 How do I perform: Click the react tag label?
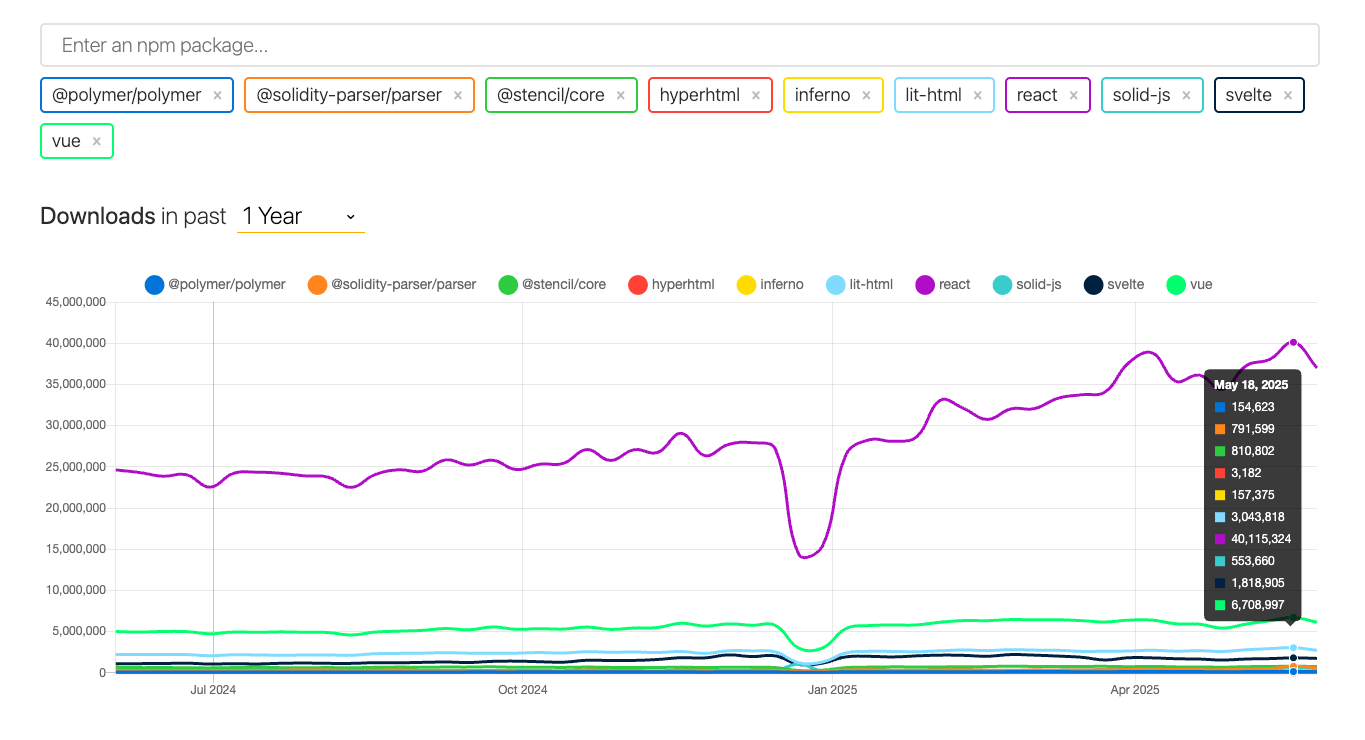1037,95
